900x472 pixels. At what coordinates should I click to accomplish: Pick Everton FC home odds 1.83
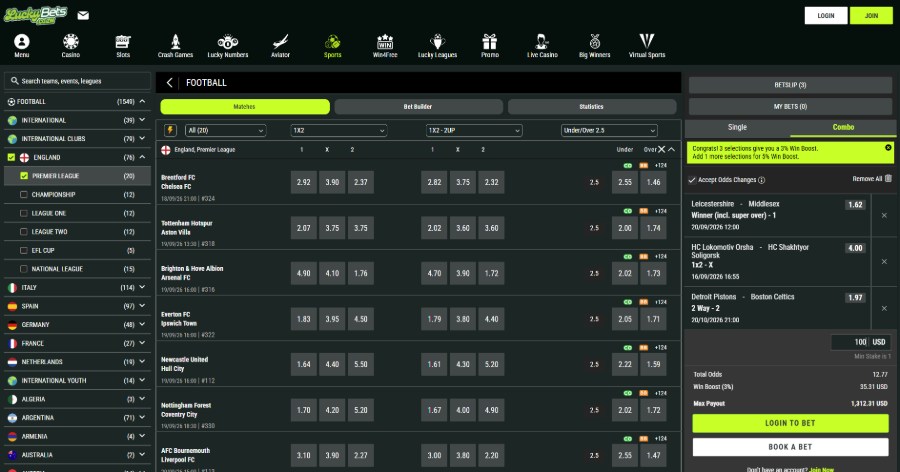pos(304,319)
